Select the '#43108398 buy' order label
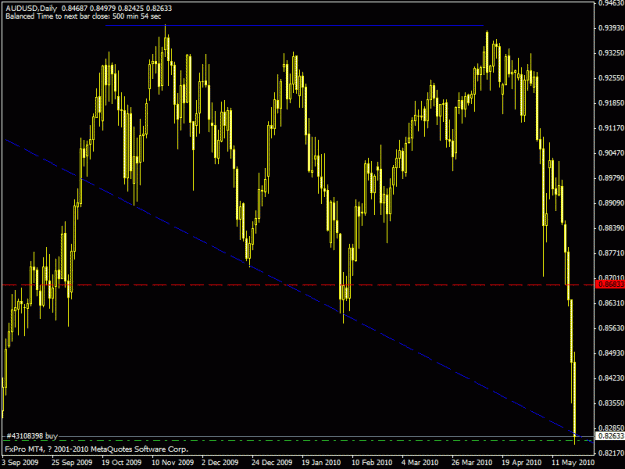Viewport: 625px width, 469px height. (x=32, y=436)
